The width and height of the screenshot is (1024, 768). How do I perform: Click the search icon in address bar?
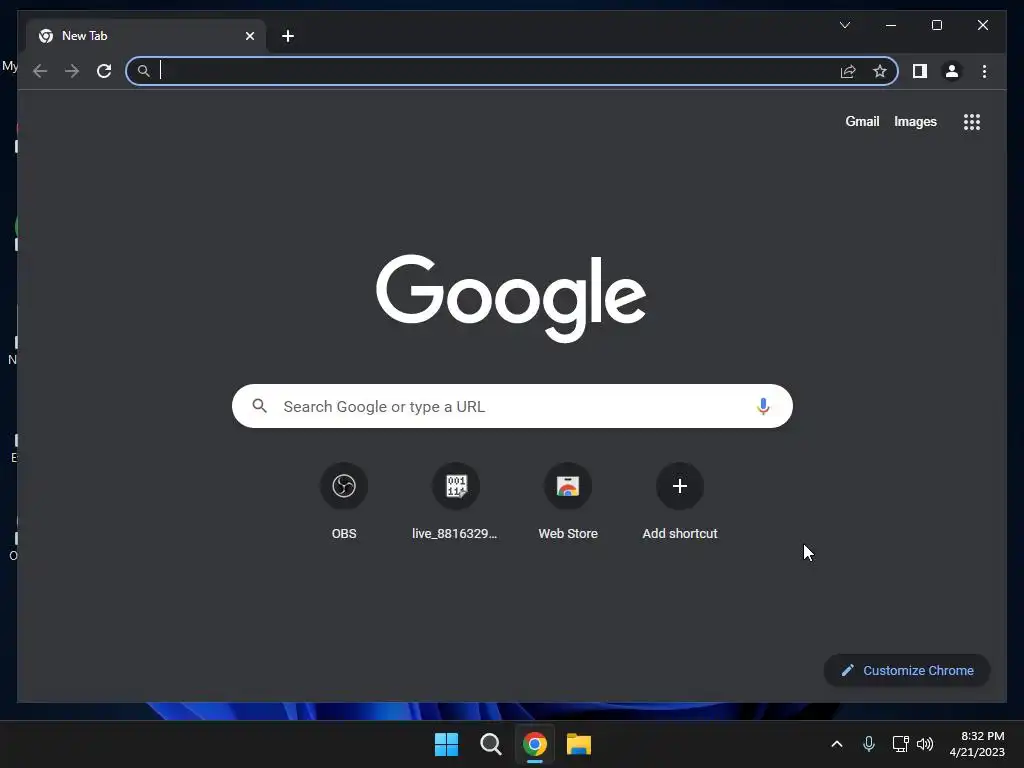[144, 71]
